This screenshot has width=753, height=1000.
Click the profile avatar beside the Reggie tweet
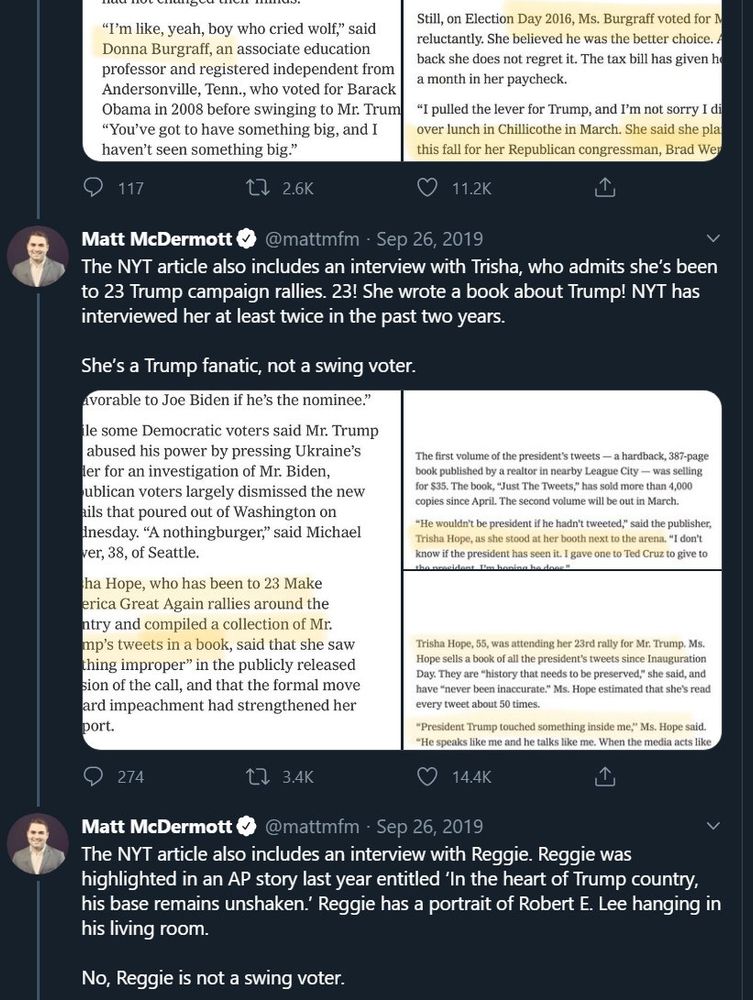click(37, 845)
